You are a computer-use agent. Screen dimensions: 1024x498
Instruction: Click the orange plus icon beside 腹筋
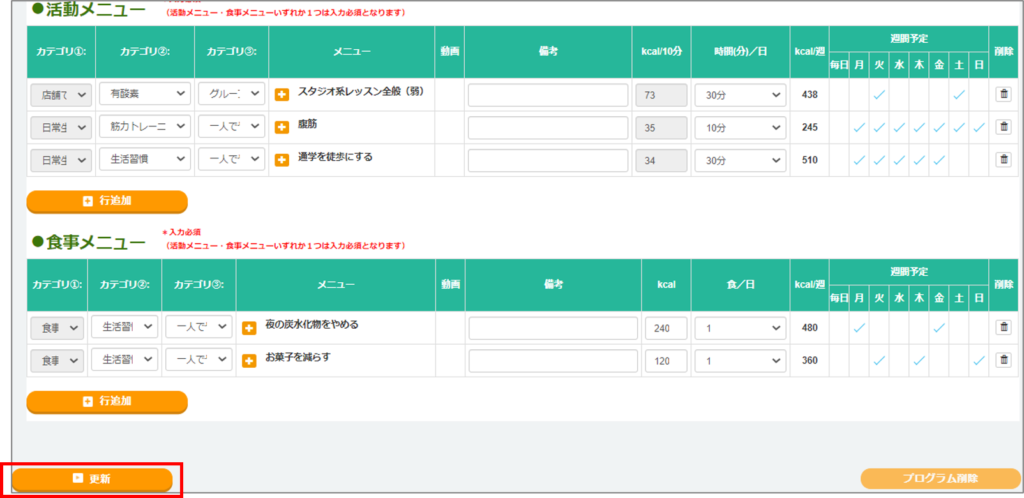pos(282,128)
